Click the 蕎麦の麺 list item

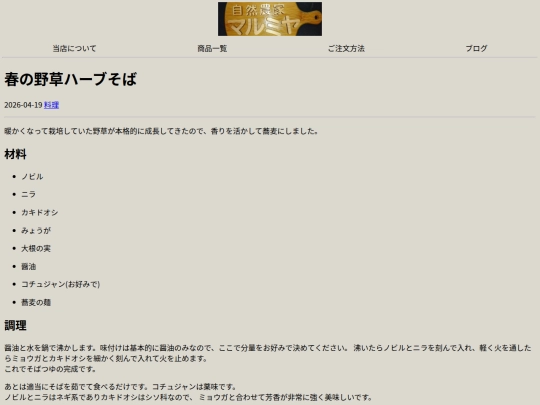[x=36, y=302]
